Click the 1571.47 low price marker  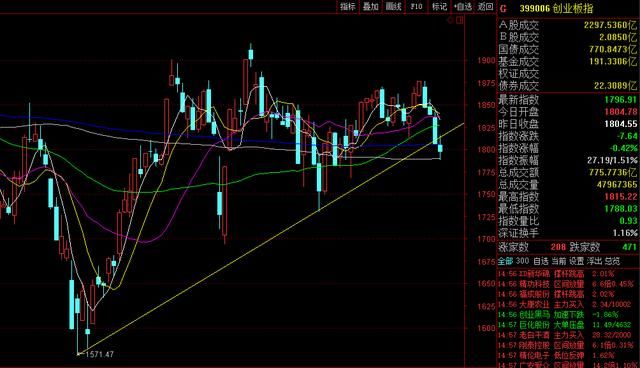click(99, 355)
